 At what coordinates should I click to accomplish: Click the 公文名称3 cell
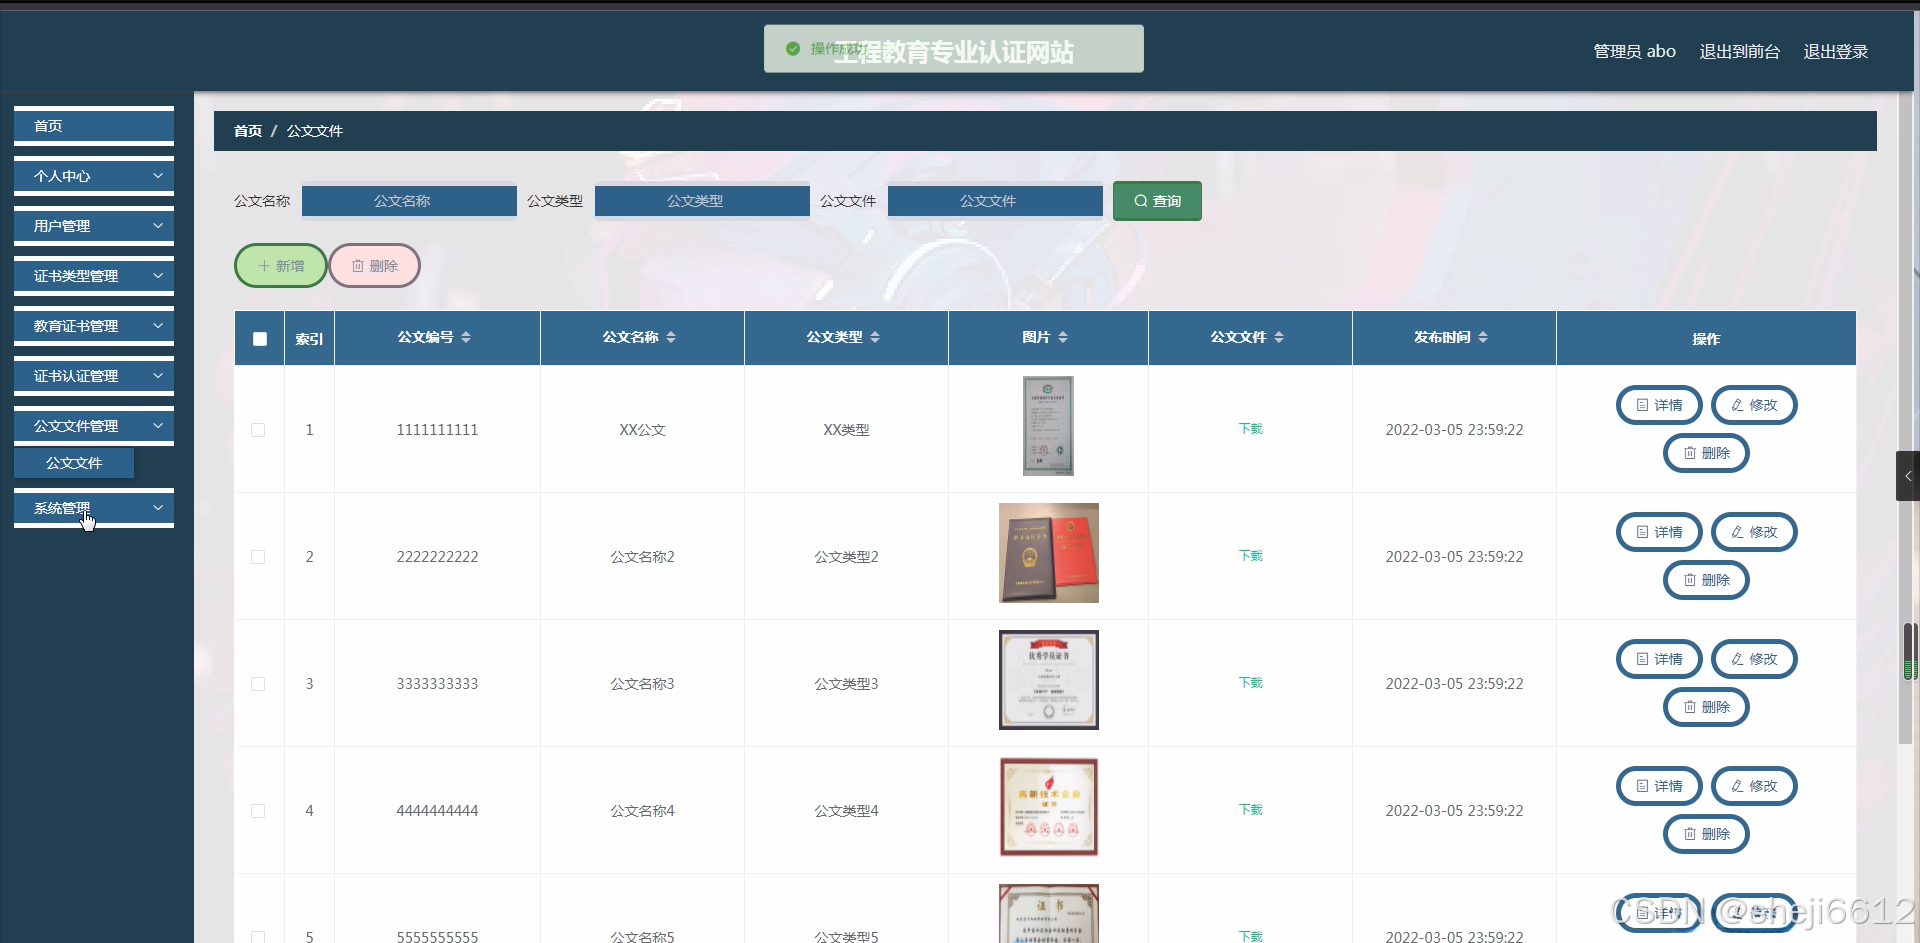[642, 684]
